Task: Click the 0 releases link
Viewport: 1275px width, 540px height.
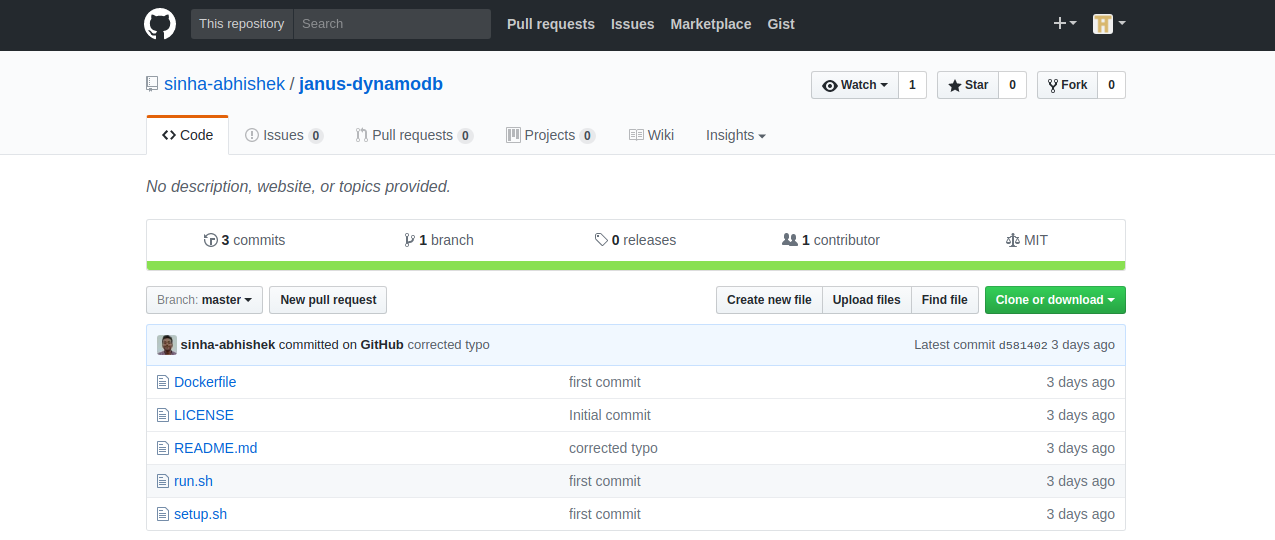Action: click(x=635, y=240)
